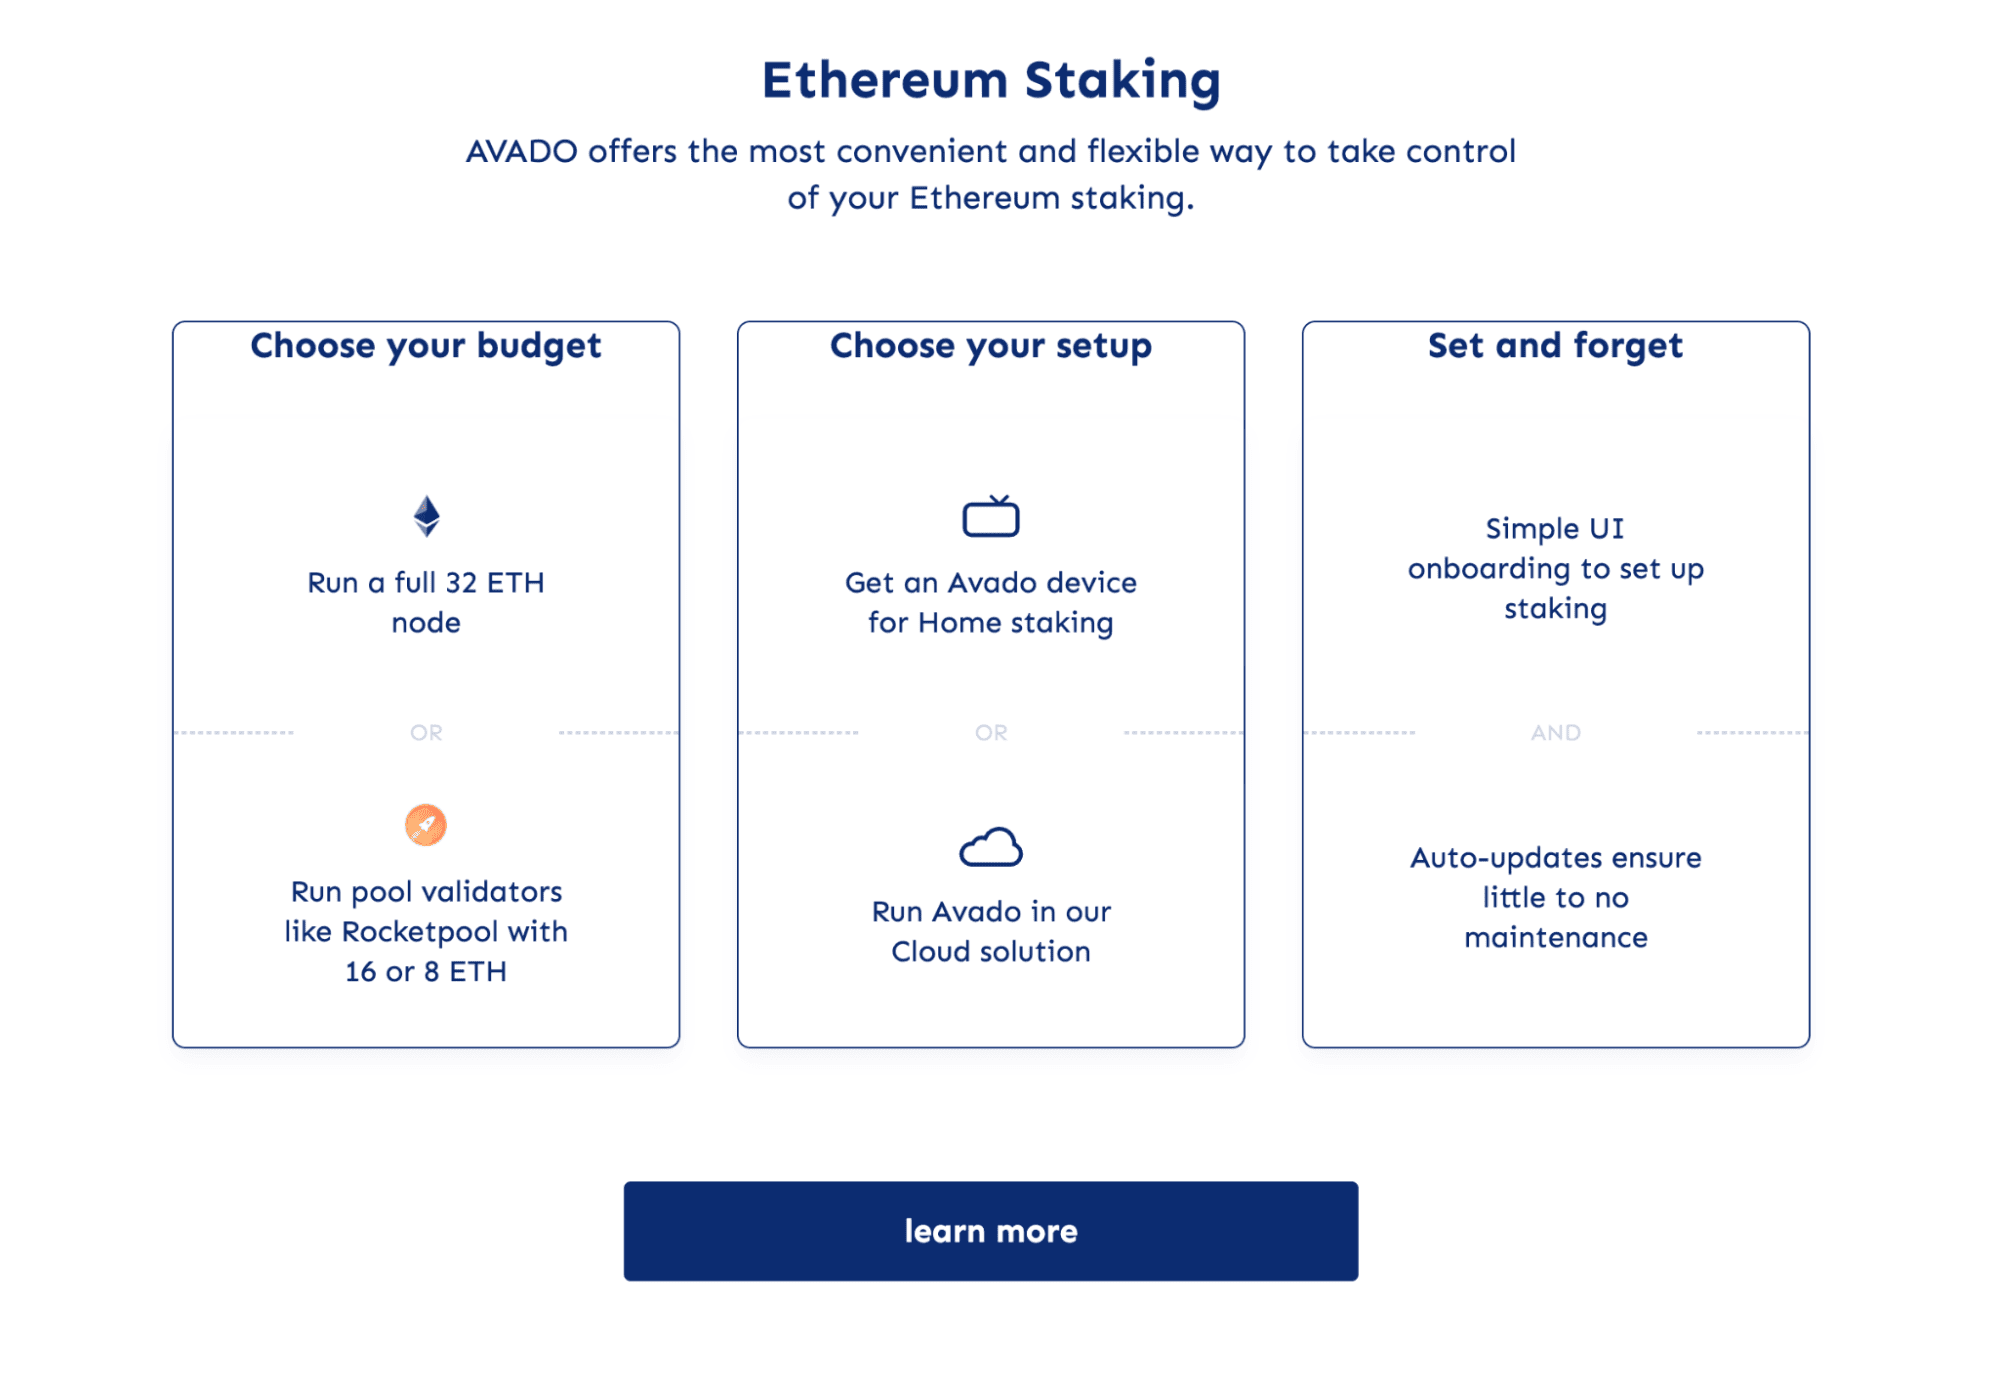The width and height of the screenshot is (1999, 1377).
Task: Click the OR divider in budget card
Action: pyautogui.click(x=426, y=733)
